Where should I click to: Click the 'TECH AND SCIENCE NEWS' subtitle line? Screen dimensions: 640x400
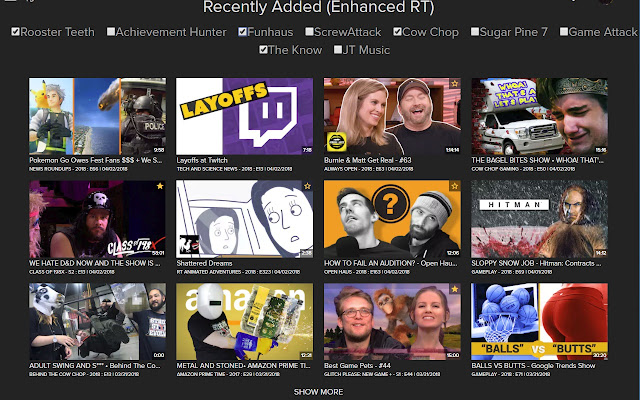pyautogui.click(x=234, y=169)
